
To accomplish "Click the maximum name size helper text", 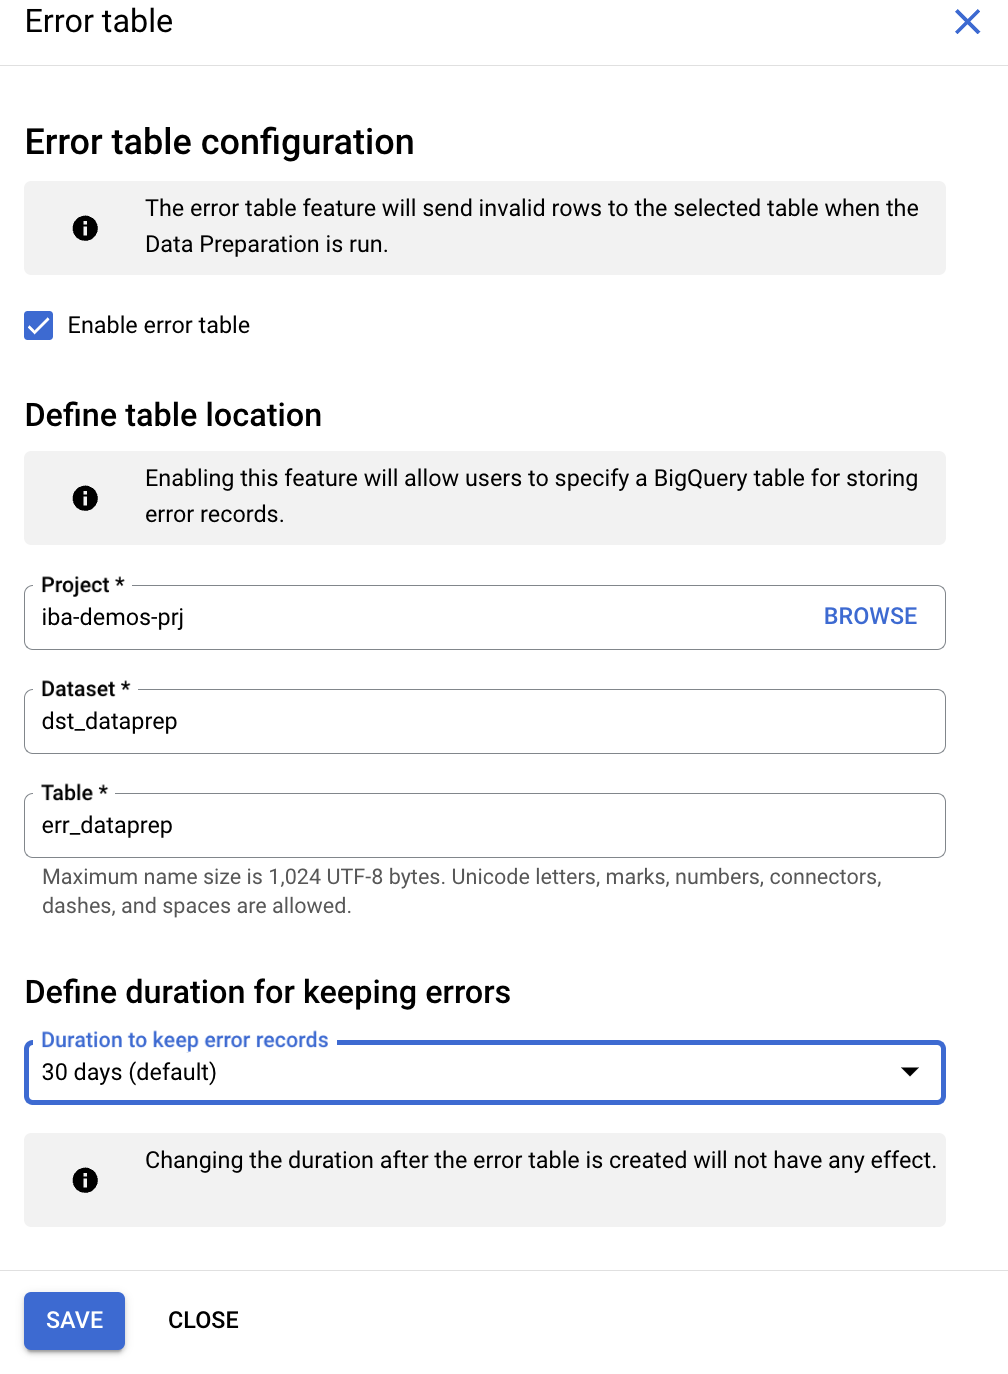I will pos(461,891).
